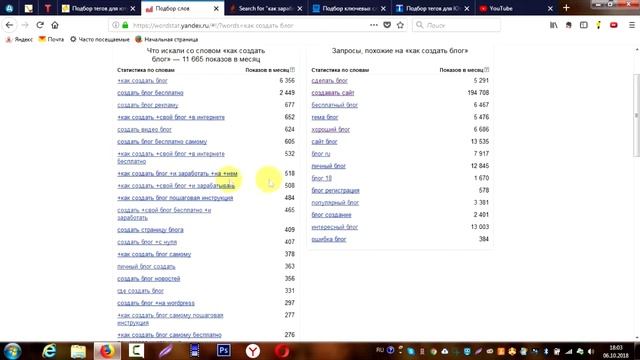Open query "+как создать блог пошаговая инструкция"

pos(175,198)
